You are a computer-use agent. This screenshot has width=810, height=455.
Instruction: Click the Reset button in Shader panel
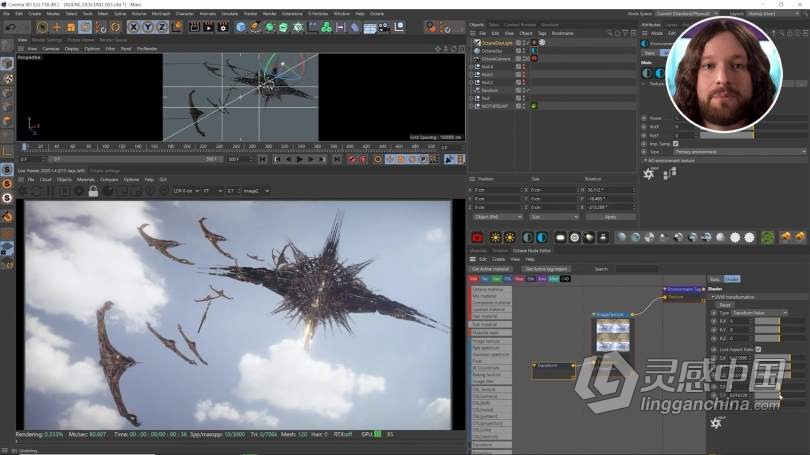pos(725,305)
